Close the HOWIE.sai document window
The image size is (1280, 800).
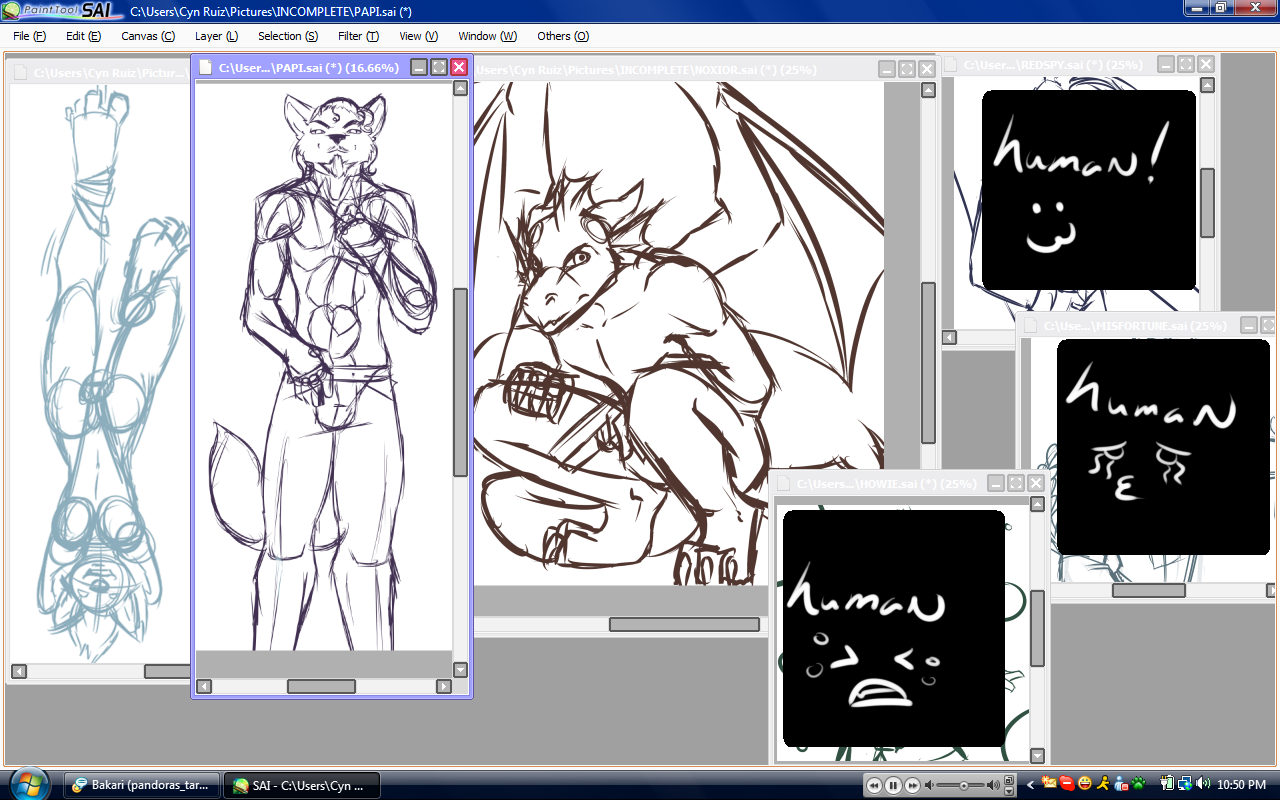point(1036,483)
